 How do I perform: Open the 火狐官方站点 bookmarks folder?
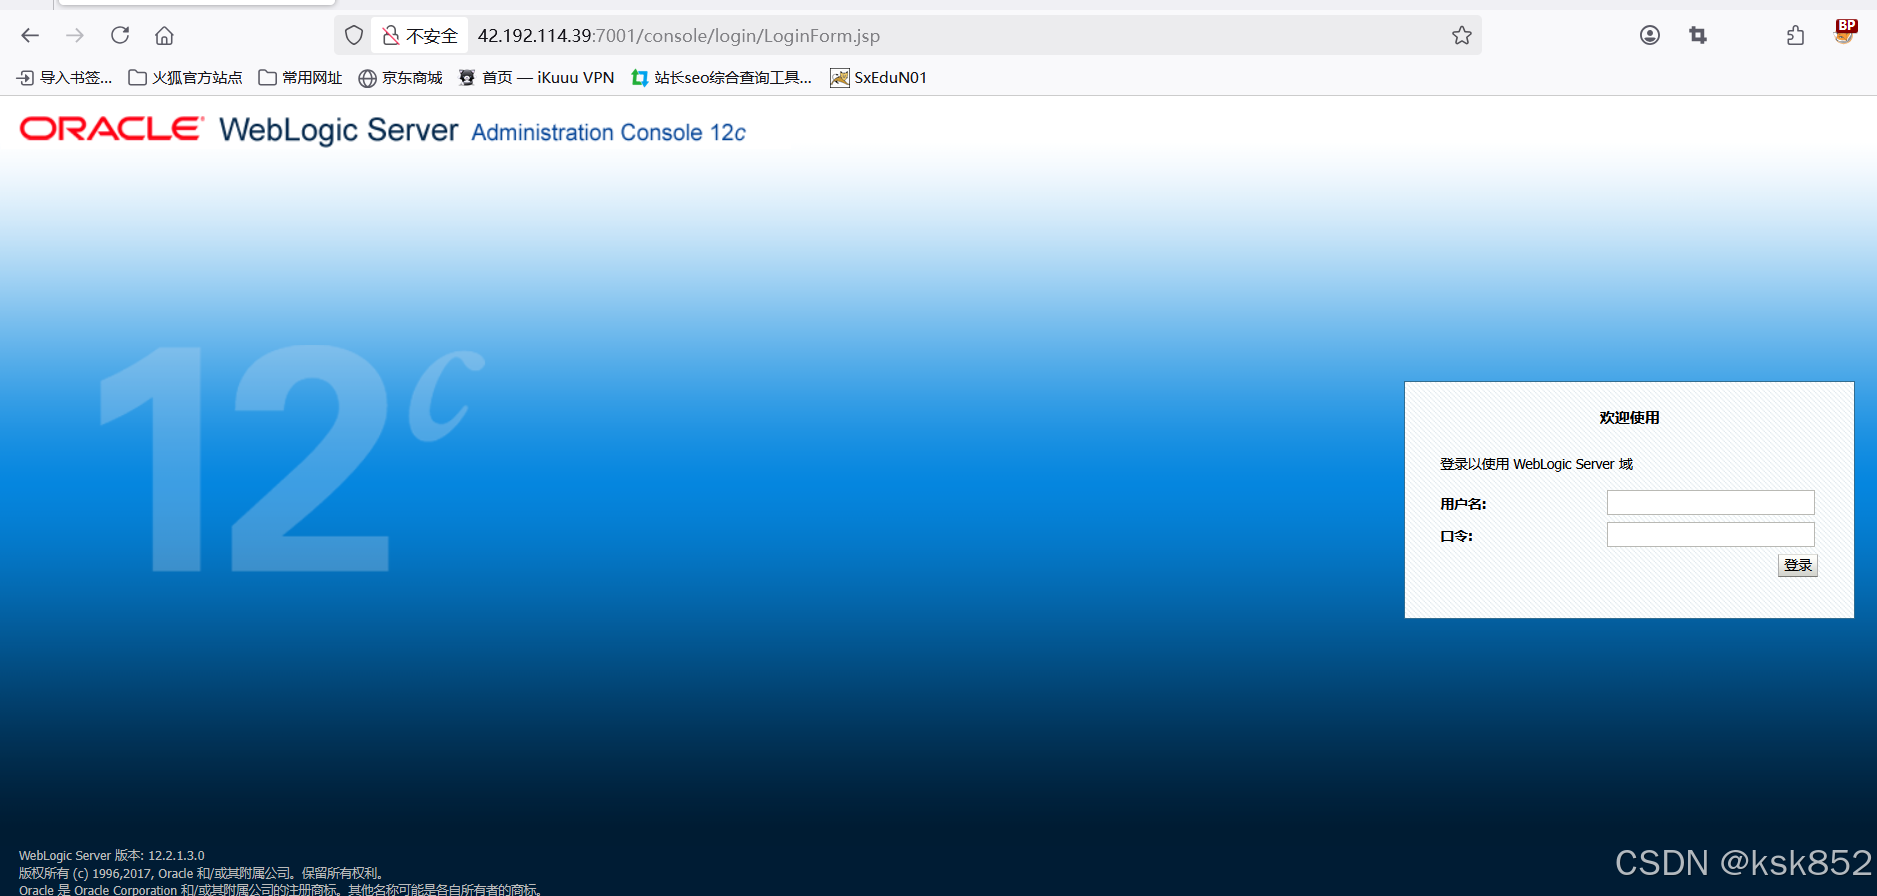186,77
